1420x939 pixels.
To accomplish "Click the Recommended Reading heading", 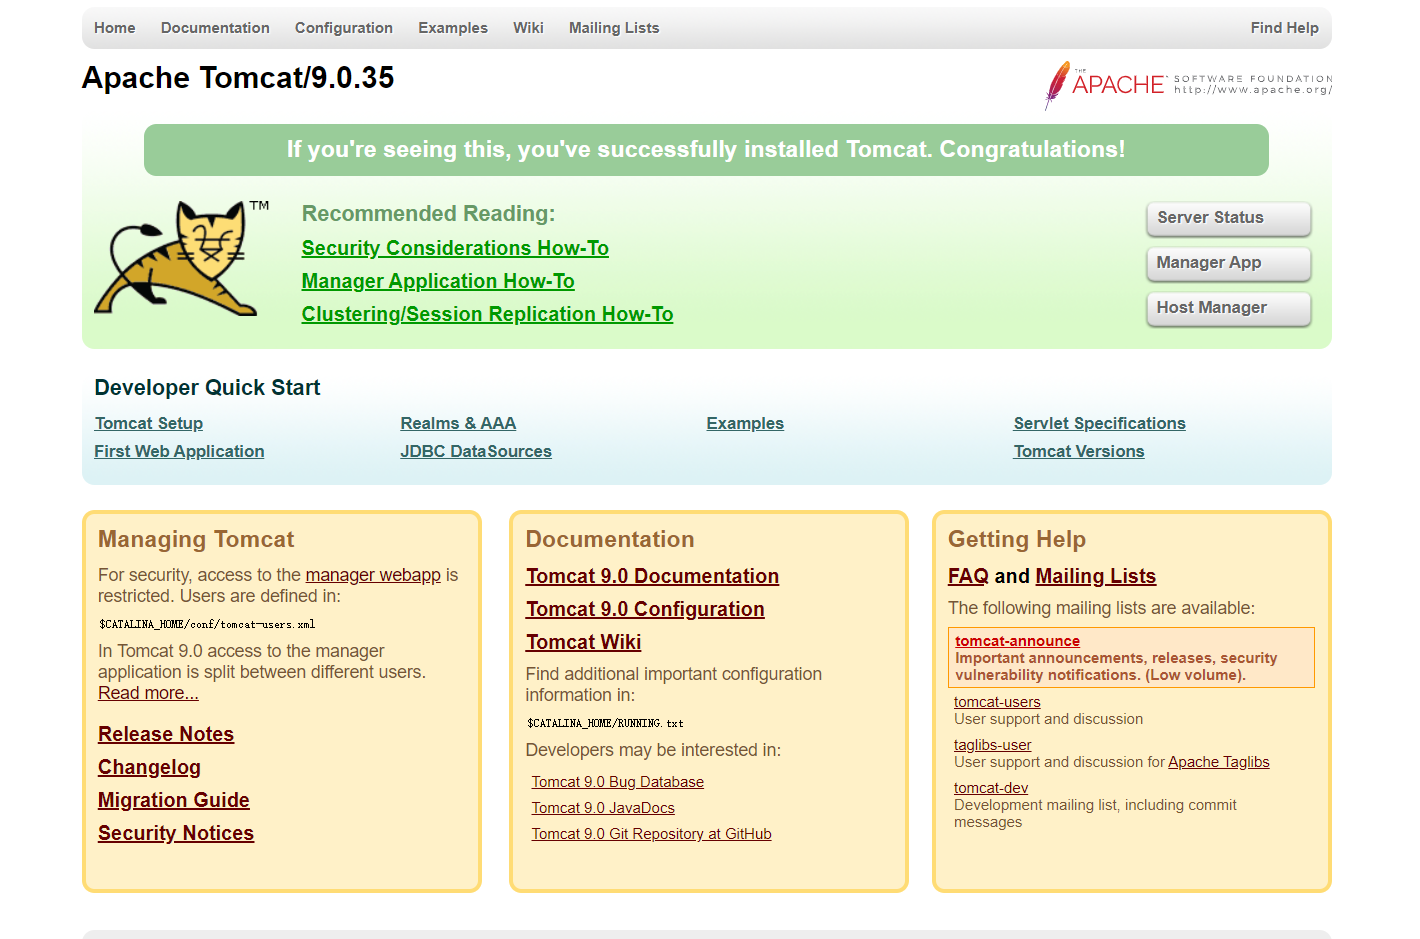I will (428, 214).
